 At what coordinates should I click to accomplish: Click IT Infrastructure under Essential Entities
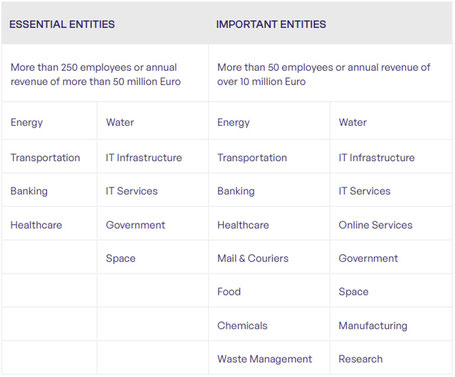coord(144,158)
